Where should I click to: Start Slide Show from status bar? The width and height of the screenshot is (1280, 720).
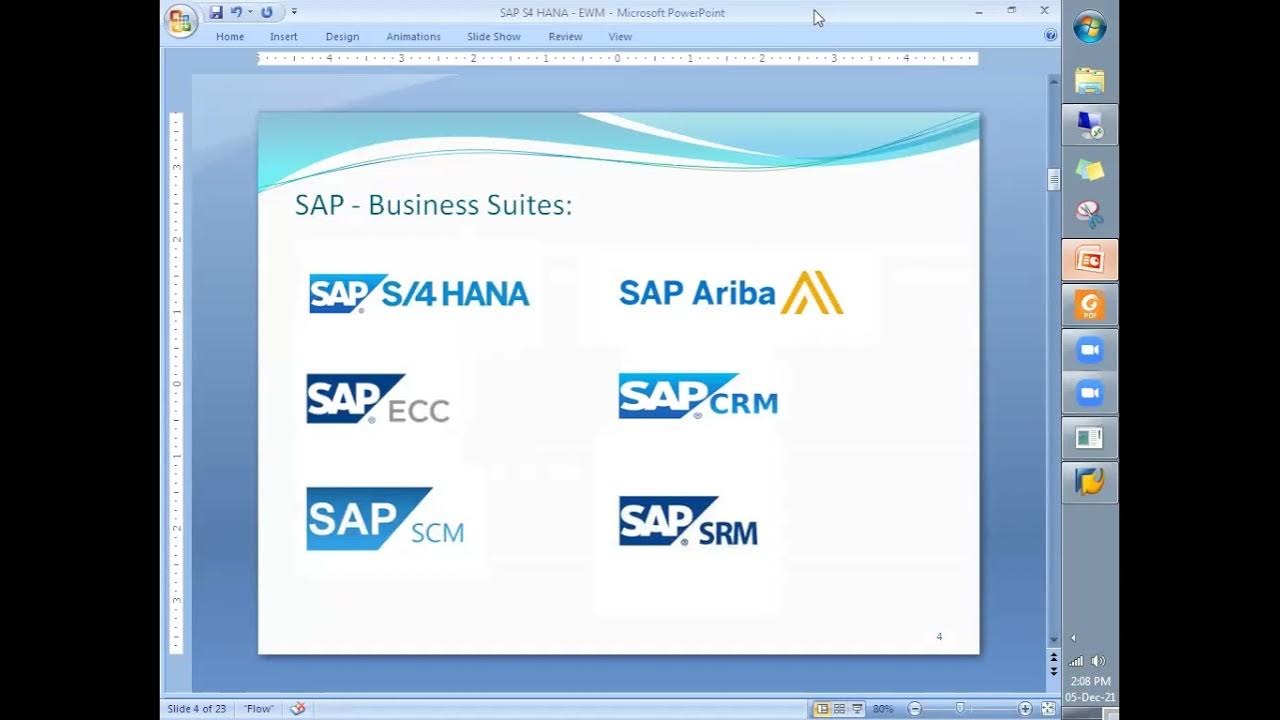857,709
